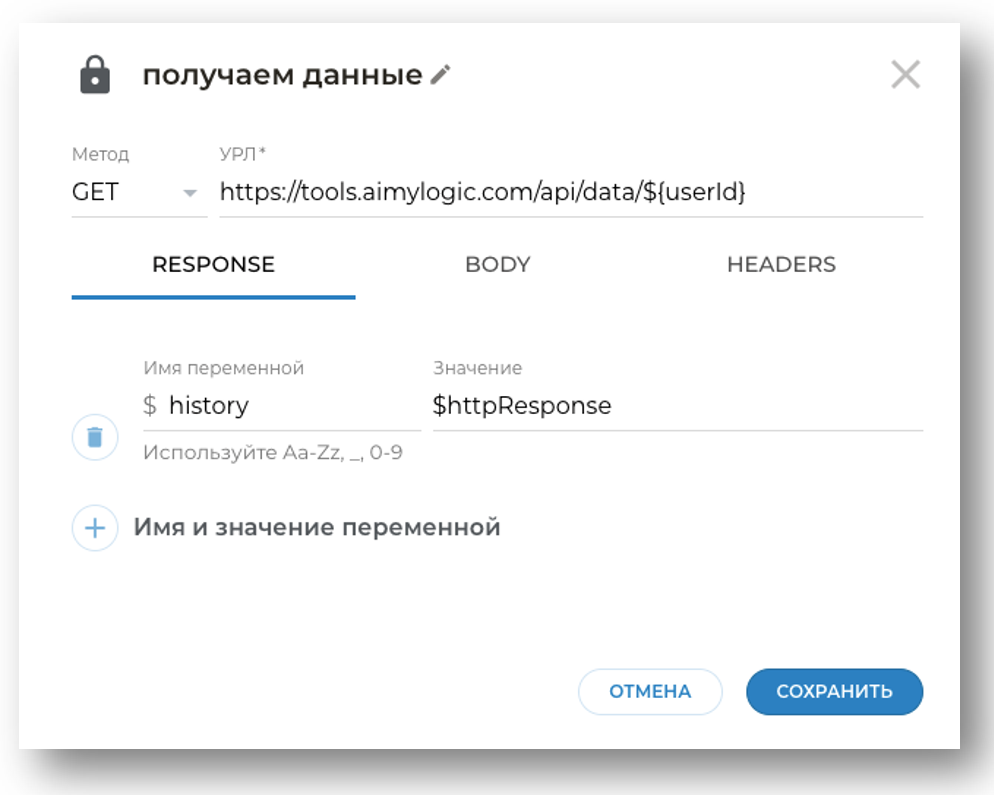
Task: Go to the HEADERS tab
Action: click(x=781, y=265)
